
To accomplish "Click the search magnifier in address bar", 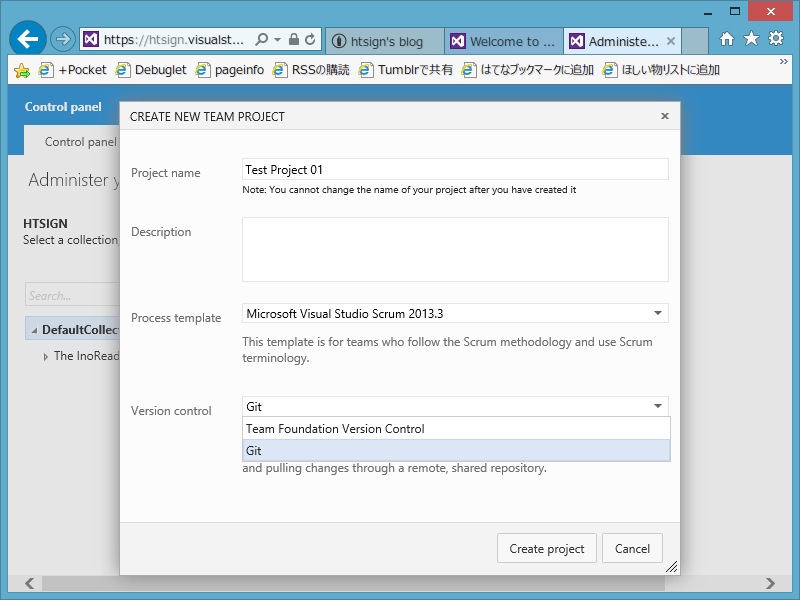I will click(261, 39).
